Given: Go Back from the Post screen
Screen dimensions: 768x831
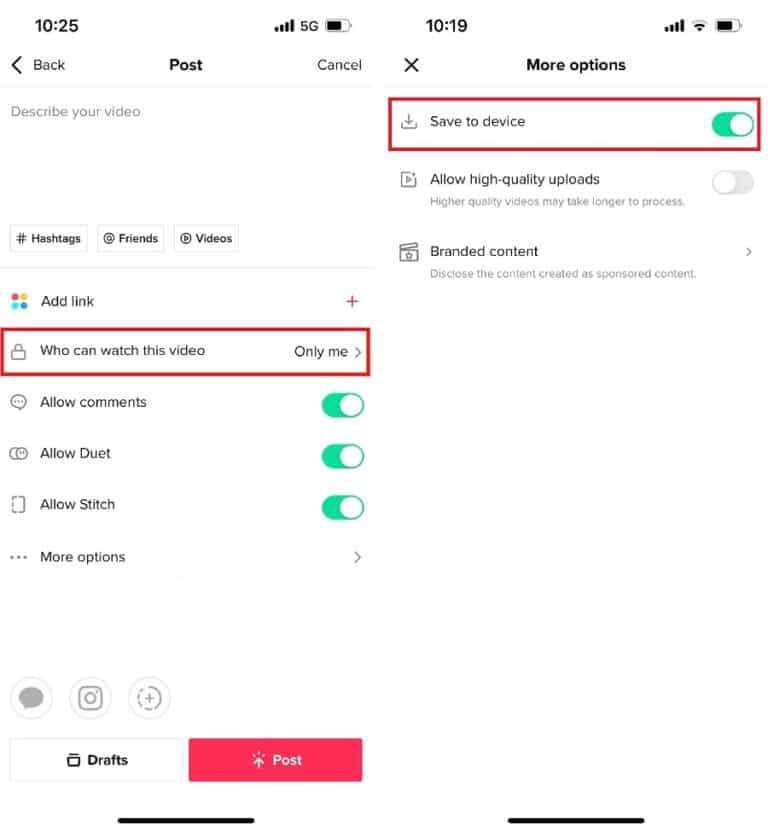Looking at the screenshot, I should point(37,64).
